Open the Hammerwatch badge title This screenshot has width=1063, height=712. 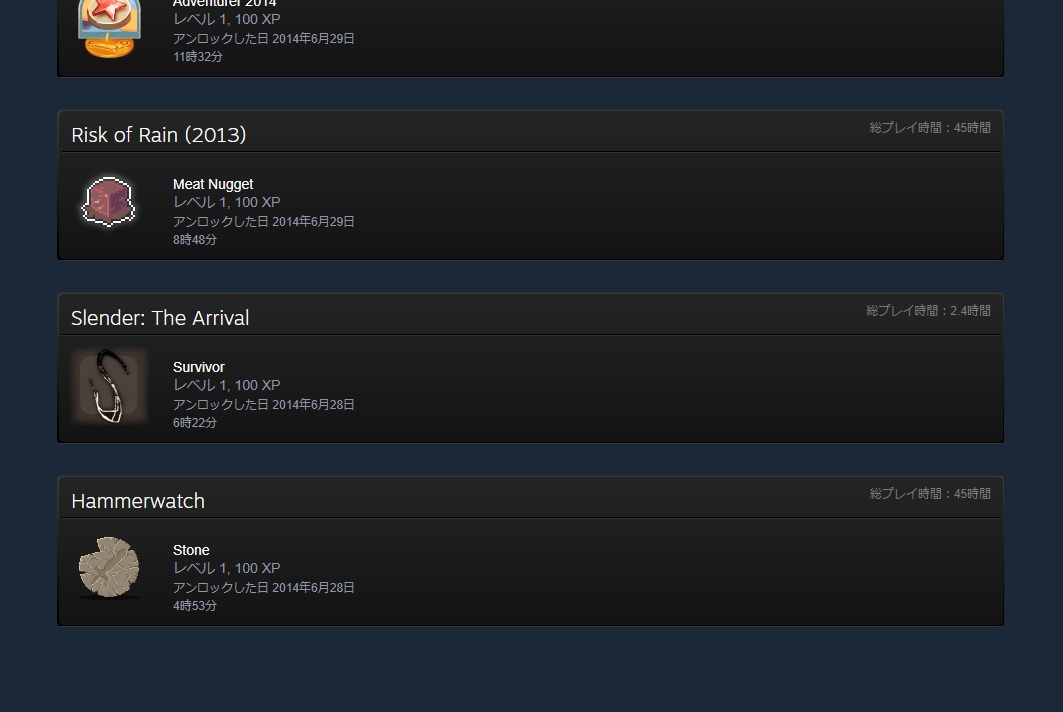pyautogui.click(x=138, y=501)
